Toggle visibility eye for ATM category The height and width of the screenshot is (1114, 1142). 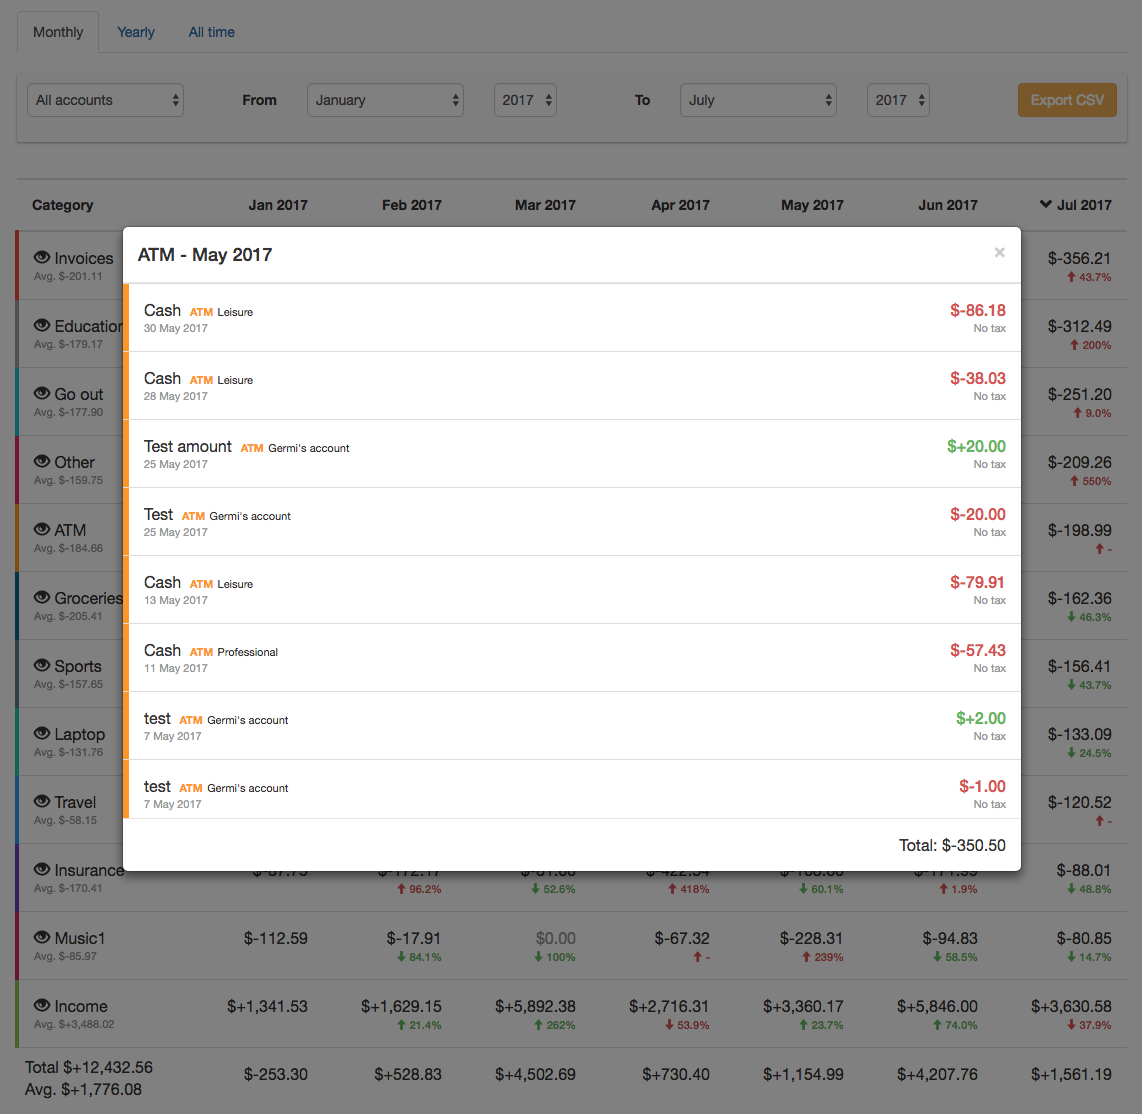[42, 529]
